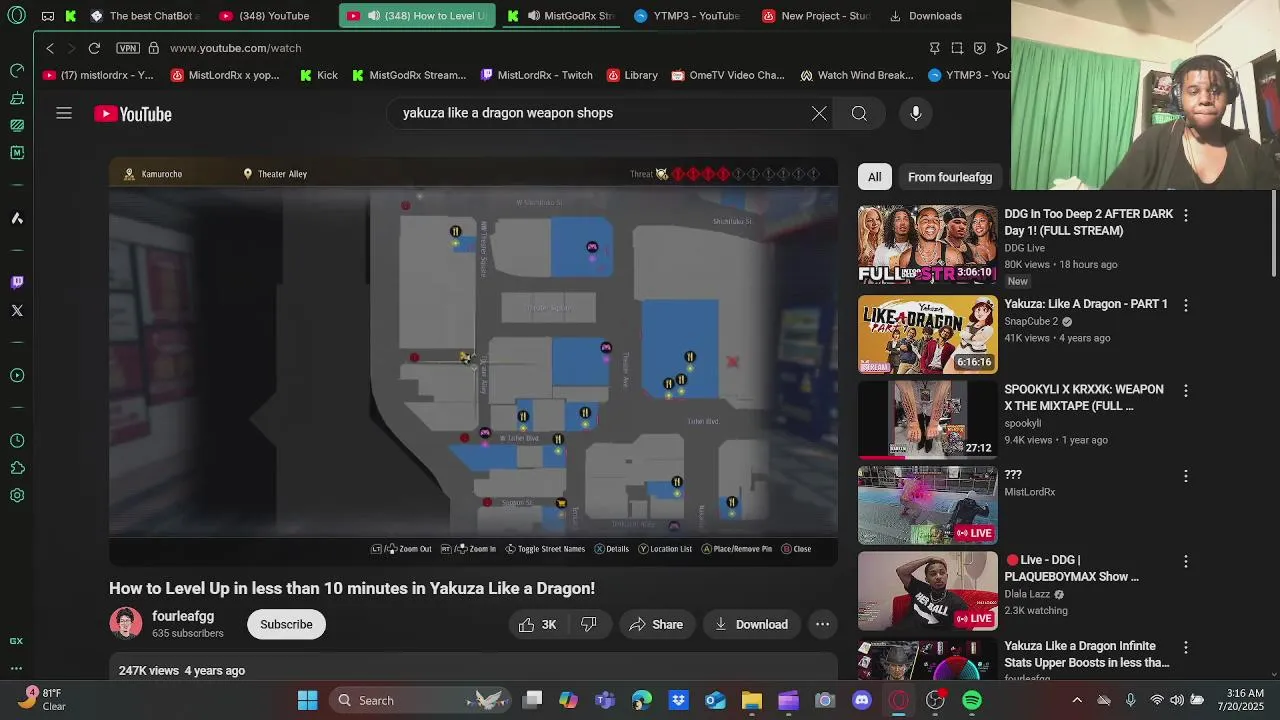Open Watch Wind Breaker bookmark
1280x720 pixels.
coord(857,75)
